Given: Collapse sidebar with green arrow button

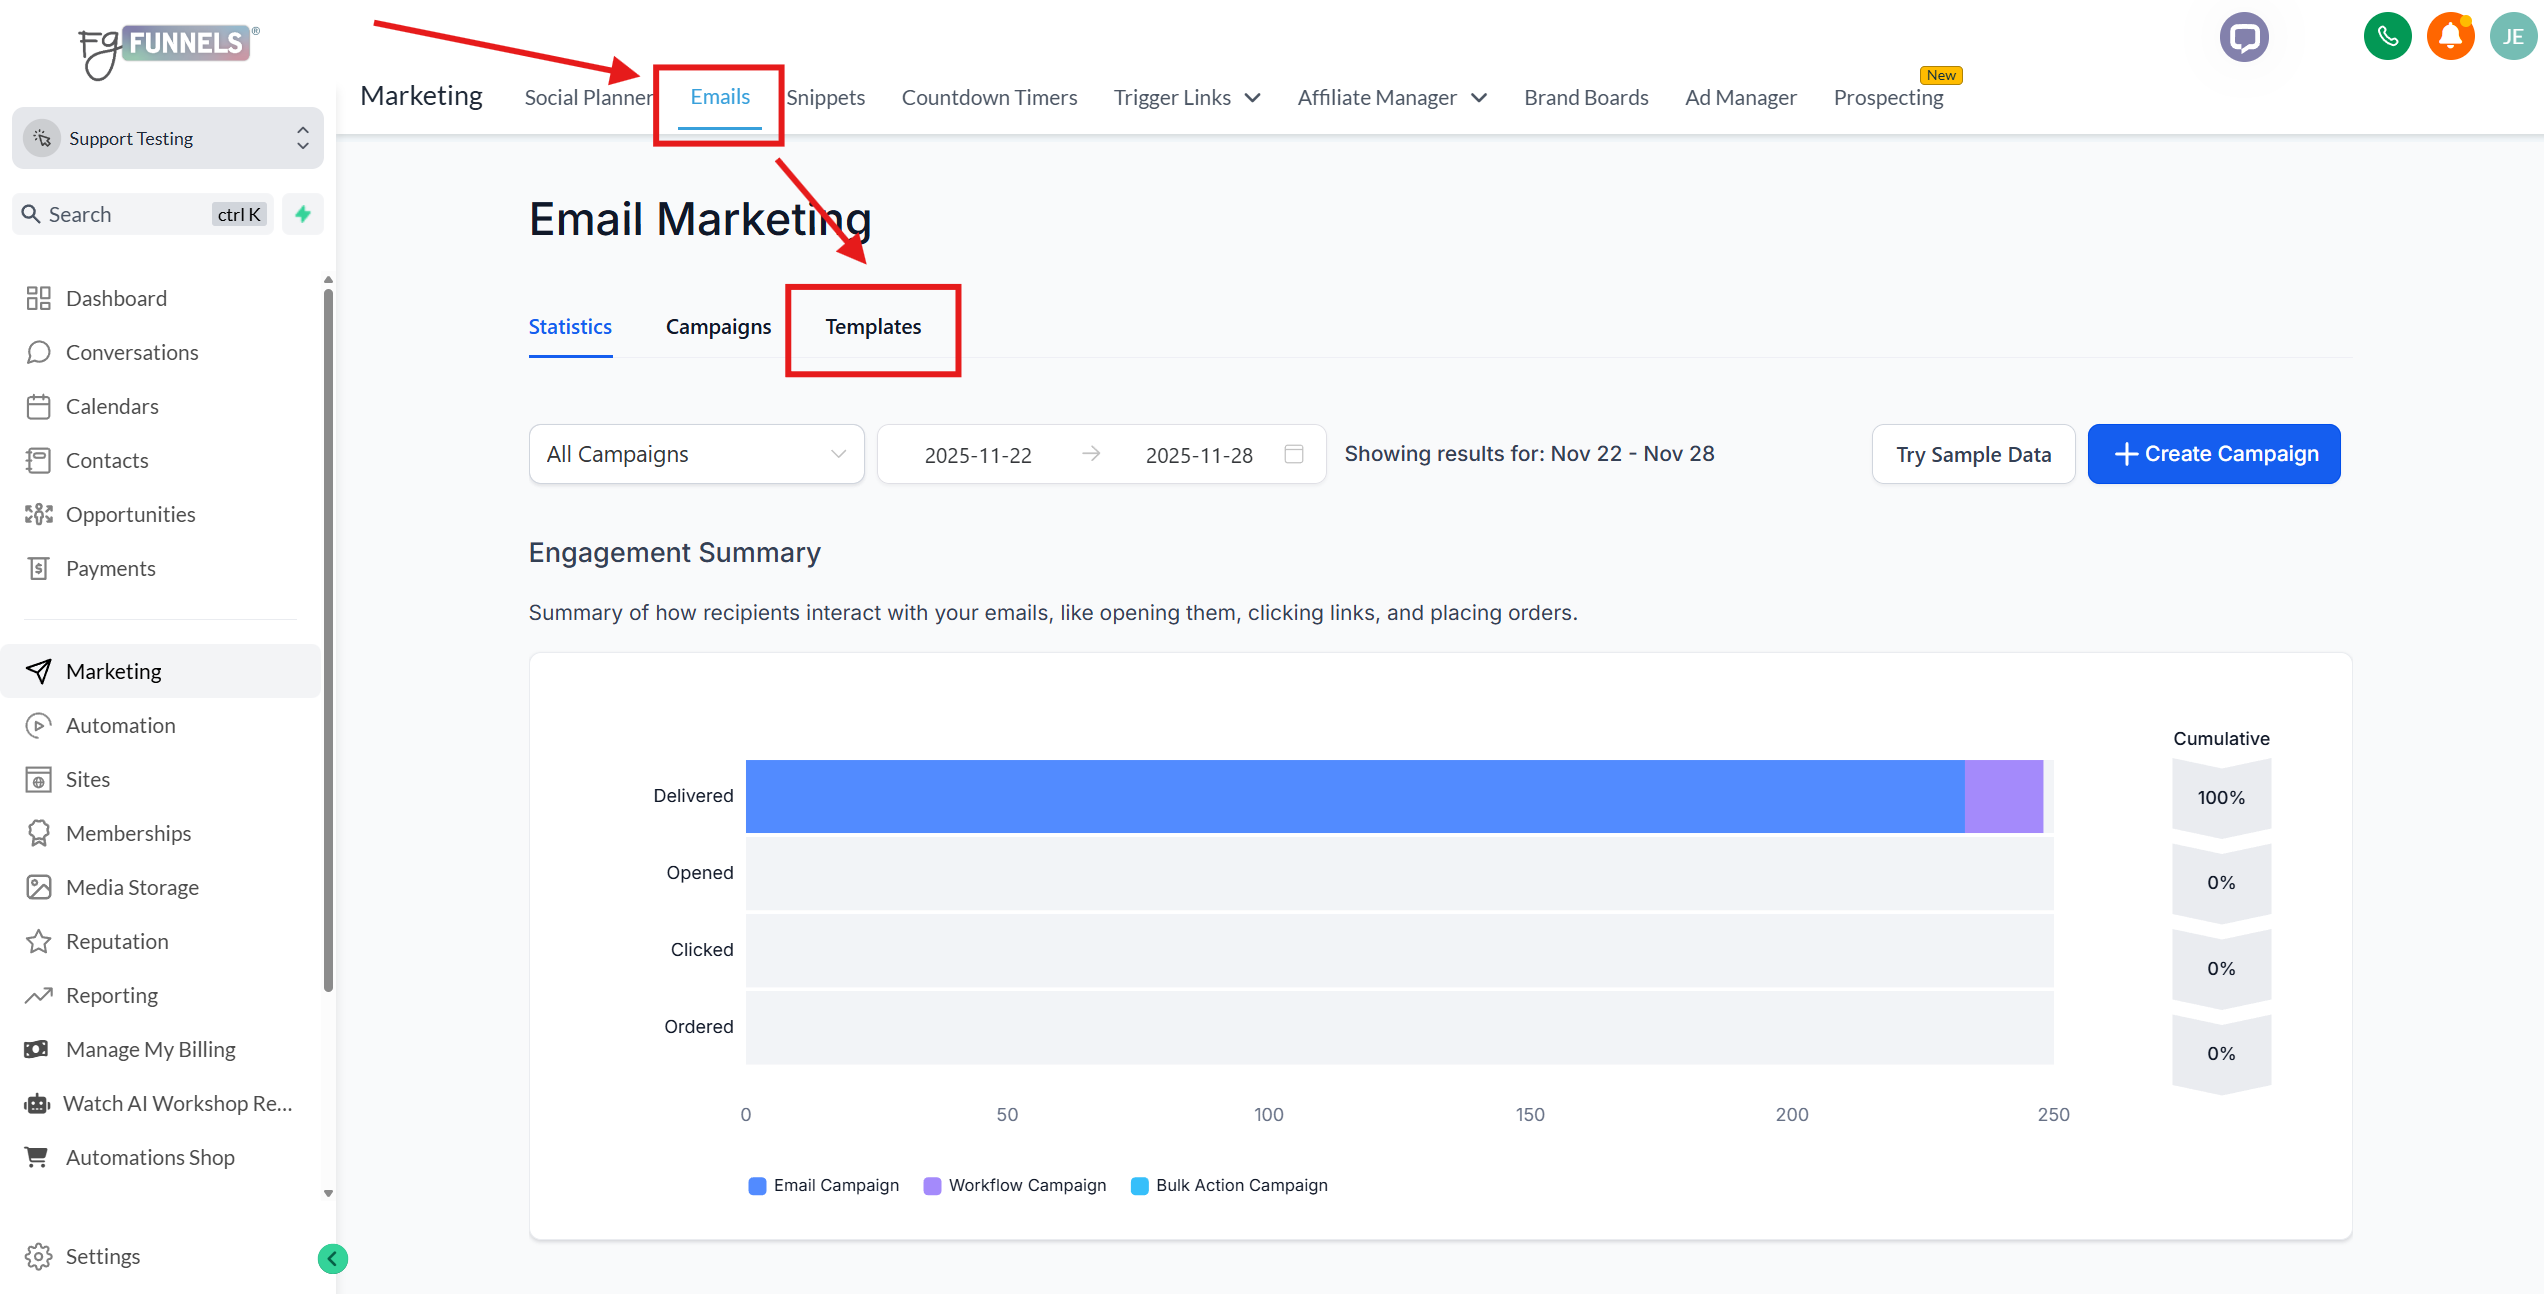Looking at the screenshot, I should click(x=333, y=1258).
